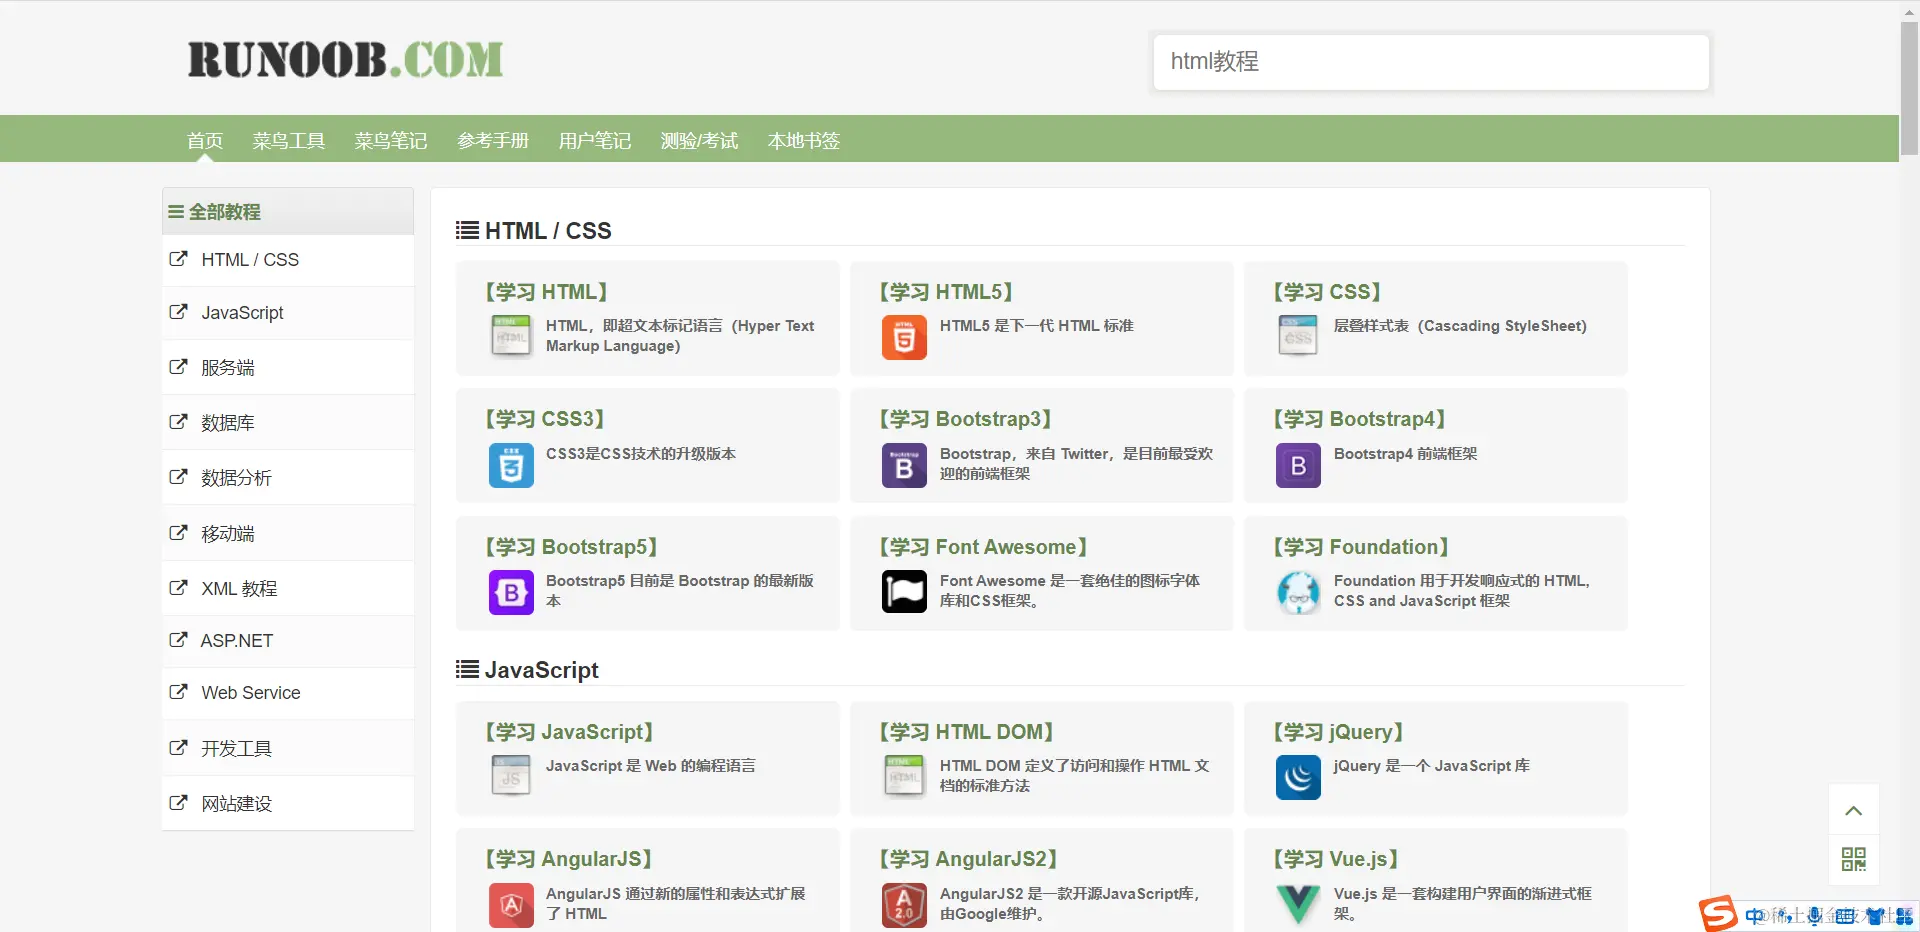Open the 用户笔记 navigation item
The width and height of the screenshot is (1920, 932).
pyautogui.click(x=595, y=141)
